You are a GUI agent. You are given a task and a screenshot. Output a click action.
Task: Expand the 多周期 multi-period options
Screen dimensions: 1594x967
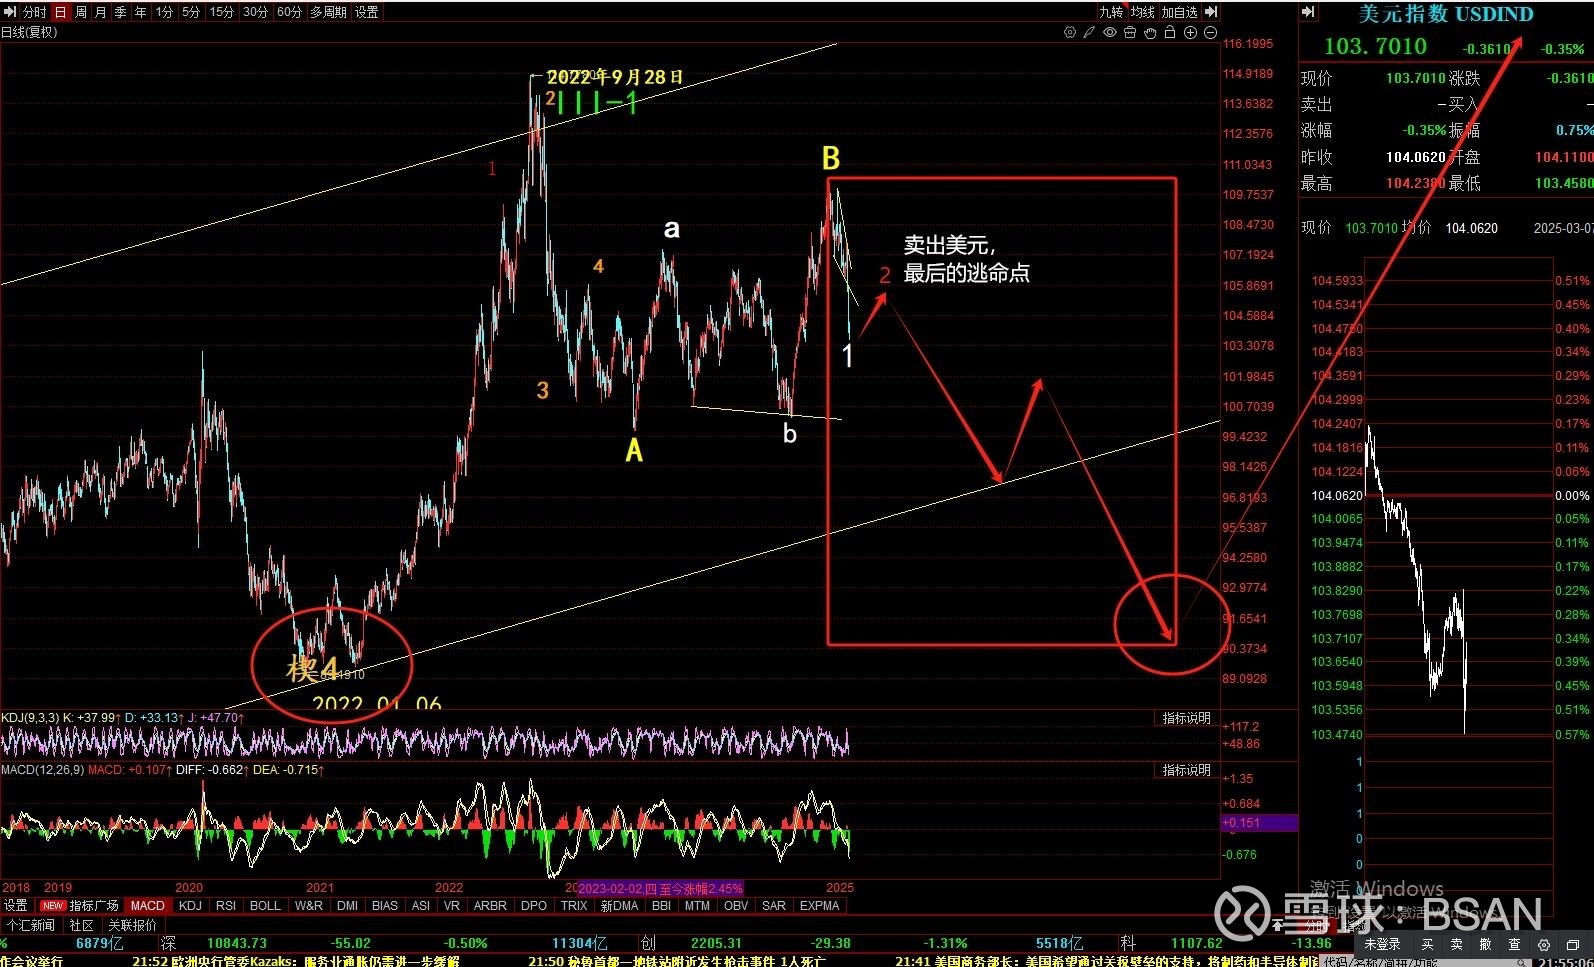(328, 12)
